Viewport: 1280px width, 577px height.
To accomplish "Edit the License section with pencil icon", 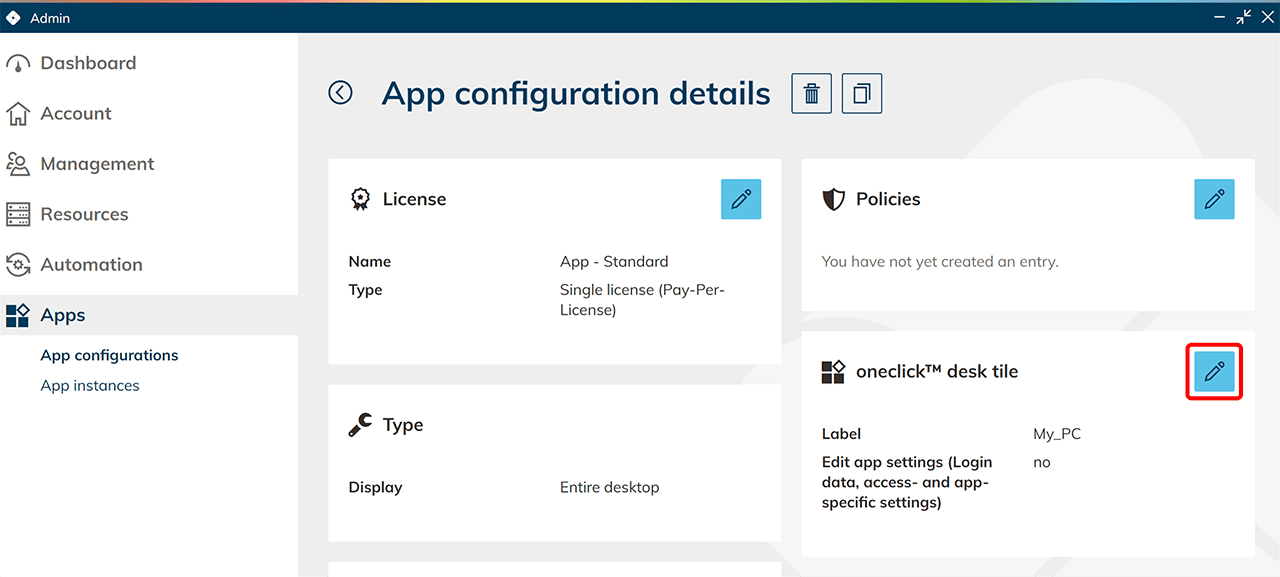I will [x=741, y=199].
